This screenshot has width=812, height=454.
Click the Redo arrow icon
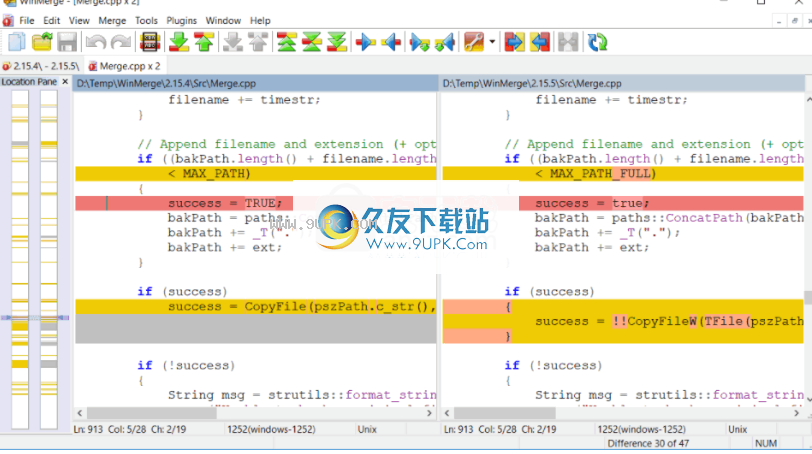click(121, 42)
